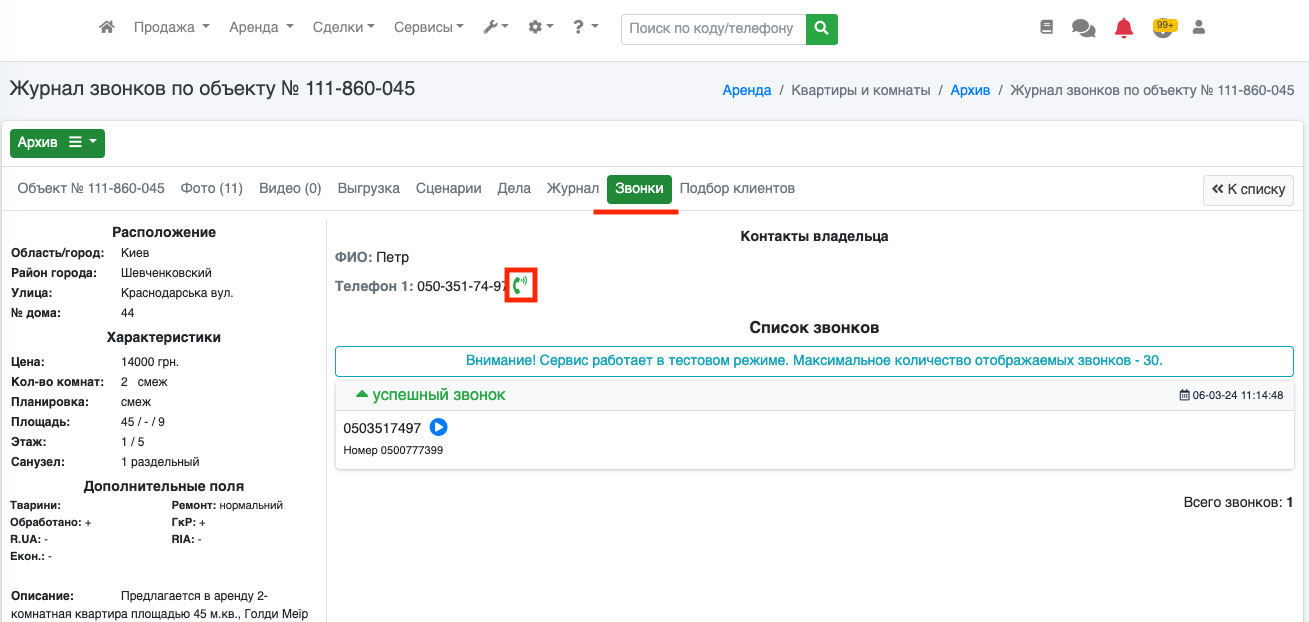
Task: Click the search by code/phone field
Action: click(x=713, y=29)
